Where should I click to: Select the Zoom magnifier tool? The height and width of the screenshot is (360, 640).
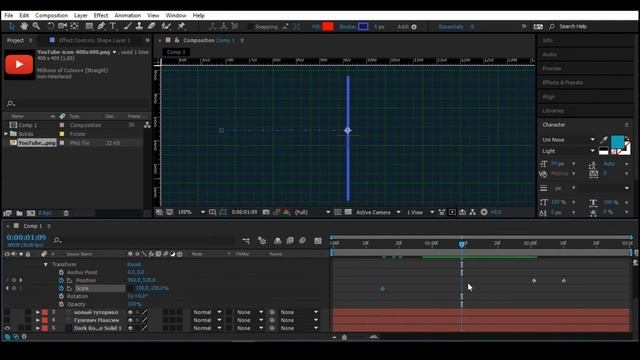36,26
